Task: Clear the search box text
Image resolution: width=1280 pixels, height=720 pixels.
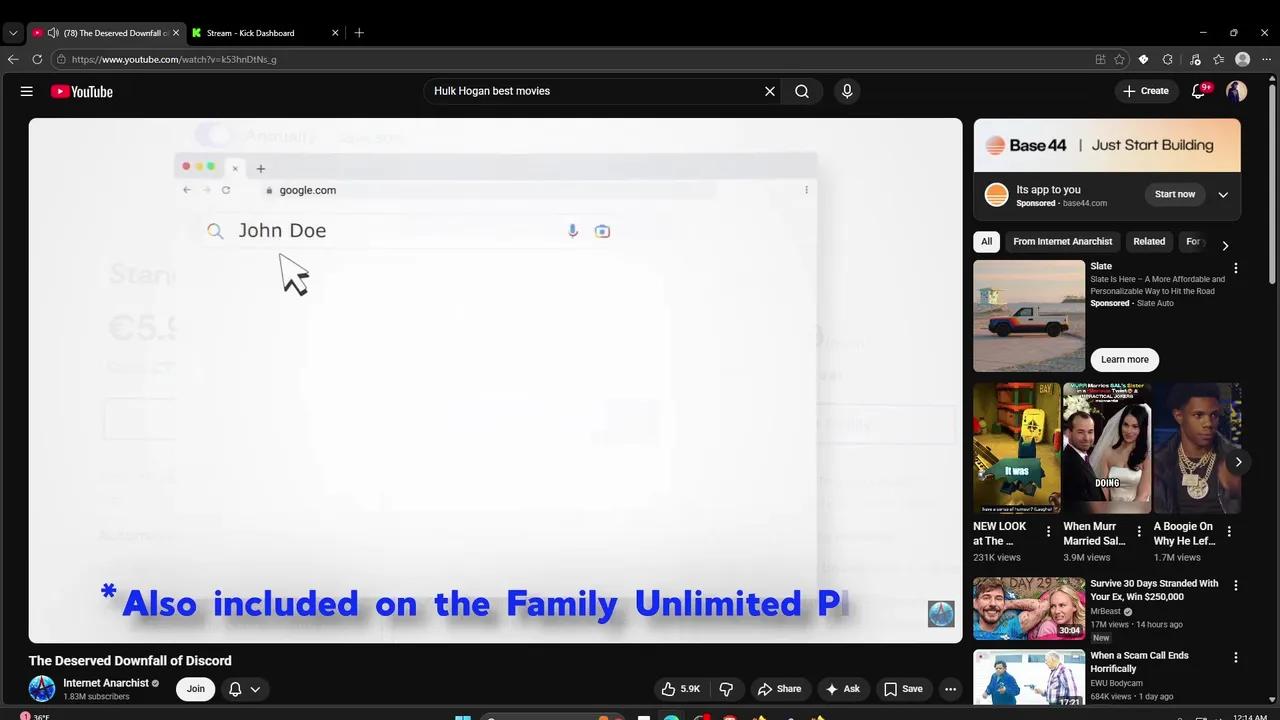Action: point(770,91)
